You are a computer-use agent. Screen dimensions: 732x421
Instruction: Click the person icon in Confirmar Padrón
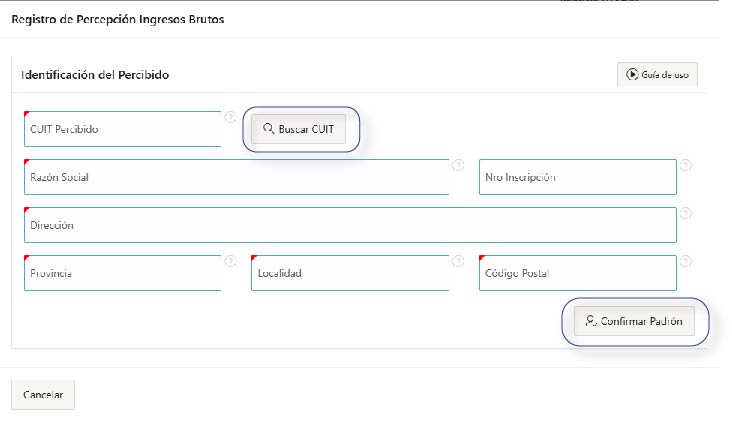pos(591,321)
